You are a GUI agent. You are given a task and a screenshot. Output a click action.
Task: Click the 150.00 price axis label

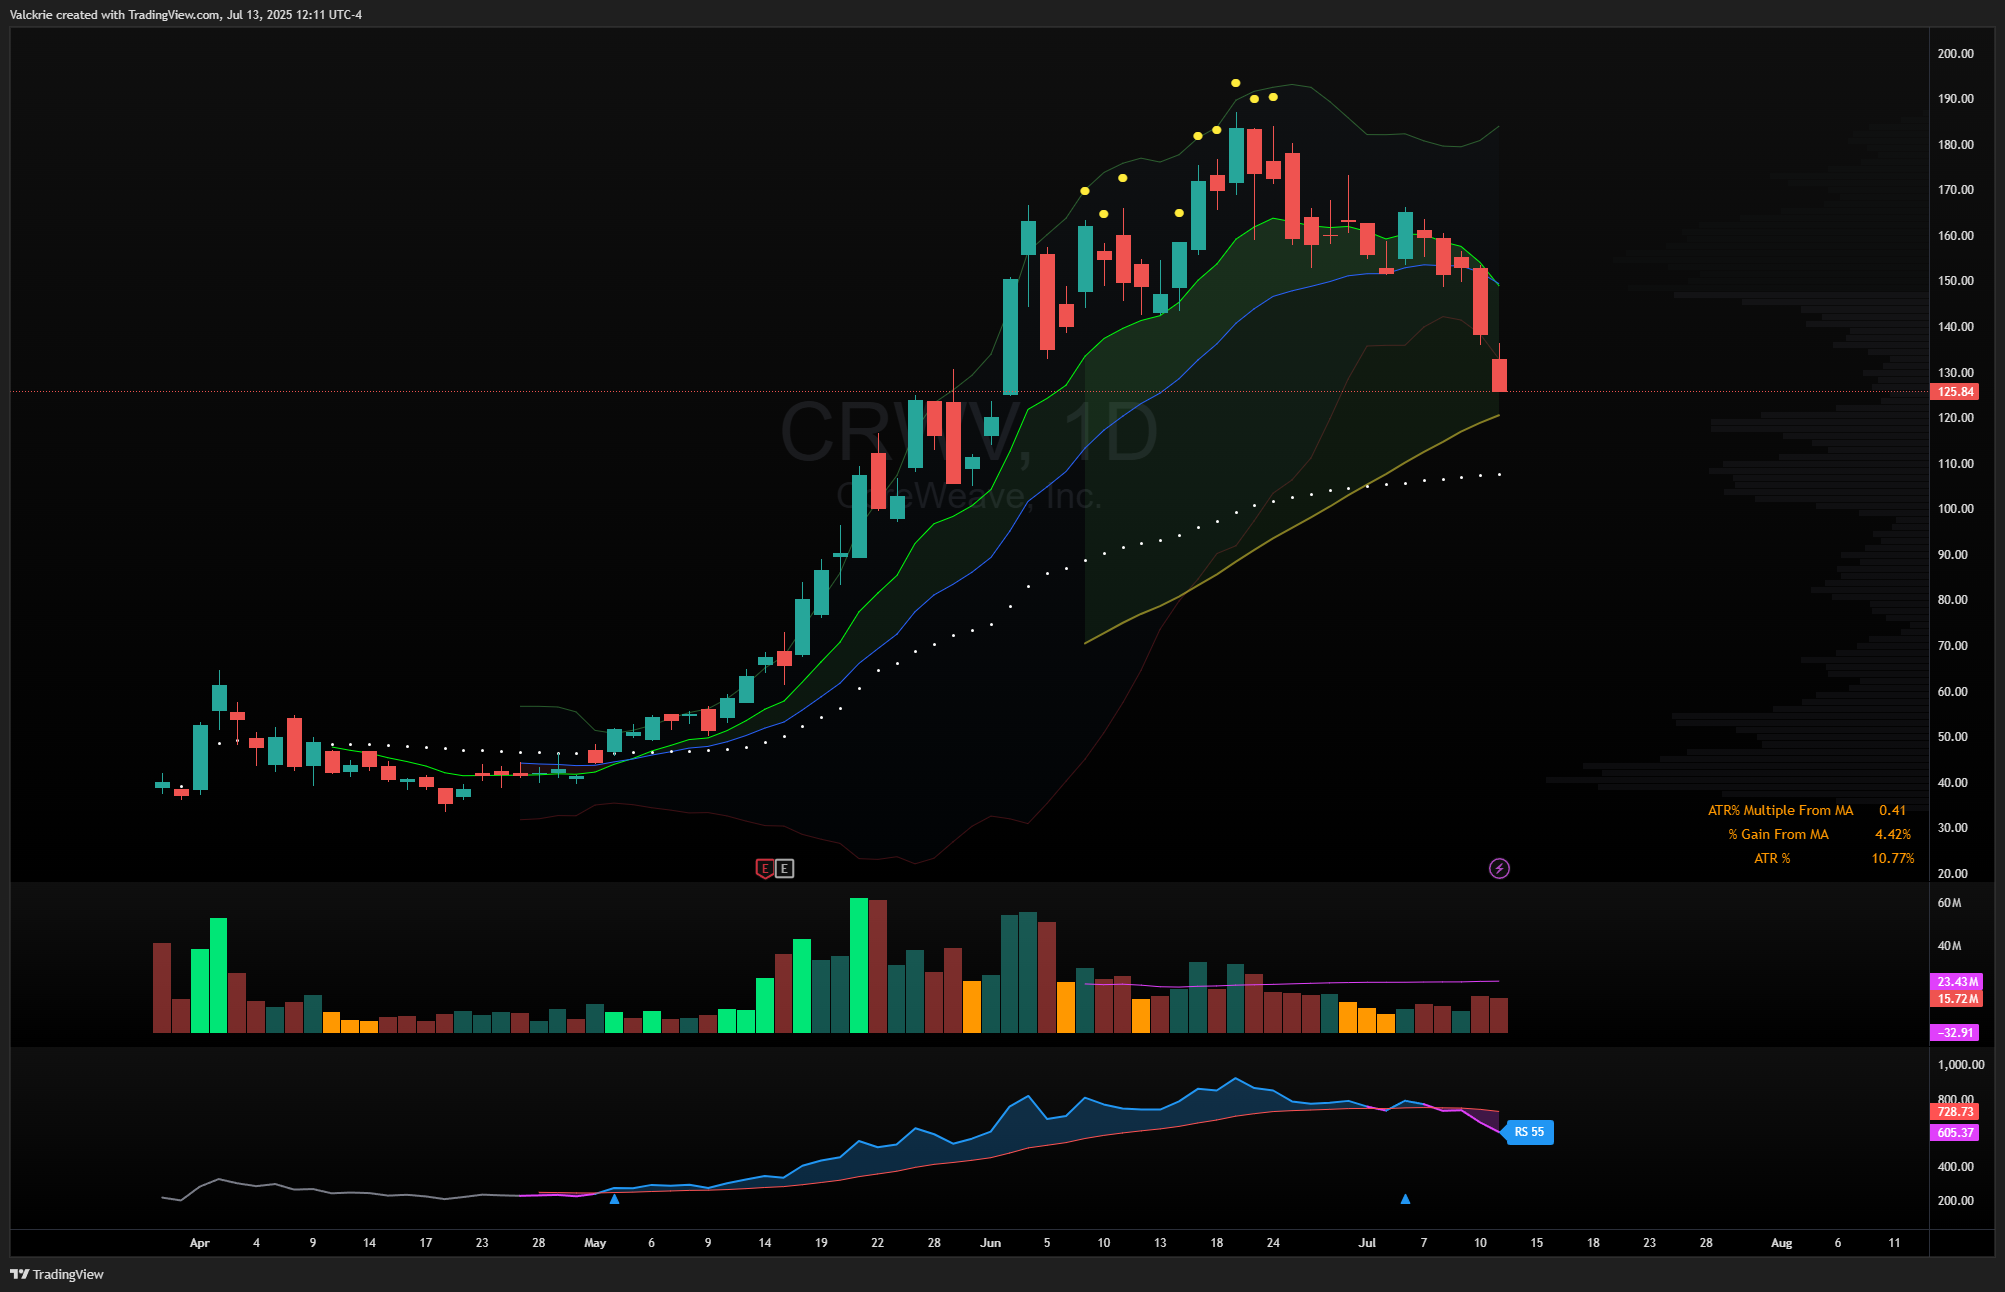(1955, 281)
